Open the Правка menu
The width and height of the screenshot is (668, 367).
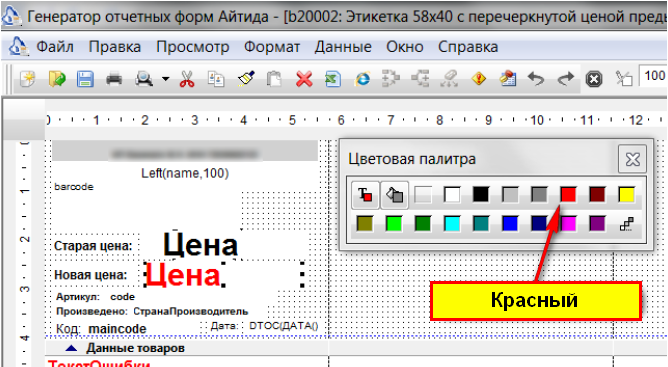coord(115,47)
